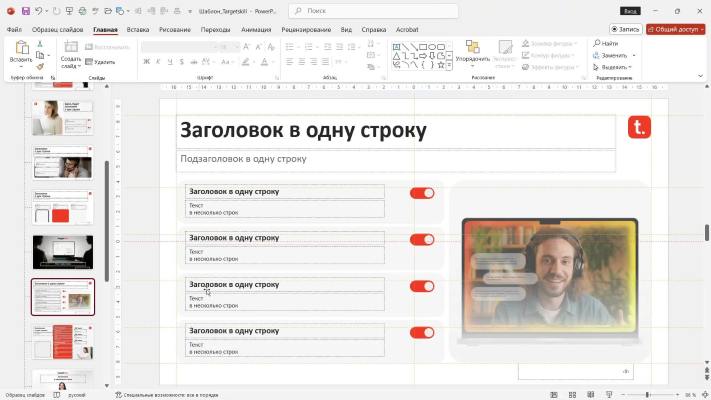Undo the last action
Viewport: 711px width, 400px height.
(x=39, y=11)
